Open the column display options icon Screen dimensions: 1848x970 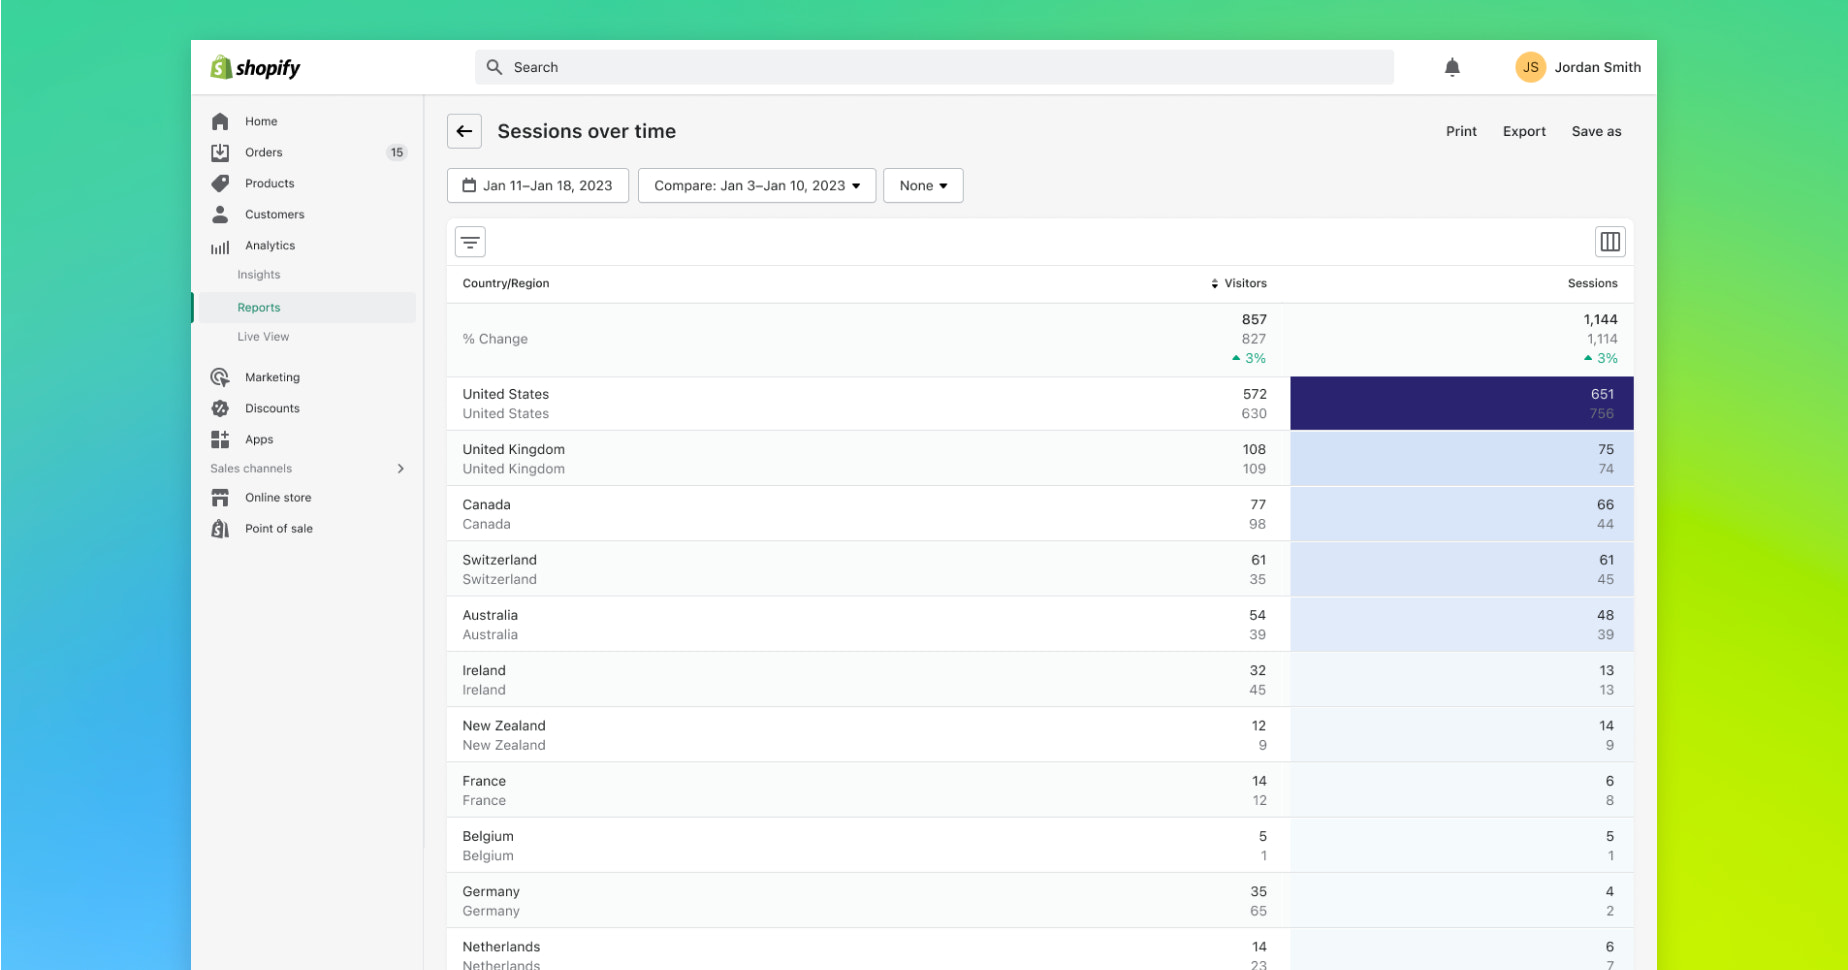[1610, 241]
